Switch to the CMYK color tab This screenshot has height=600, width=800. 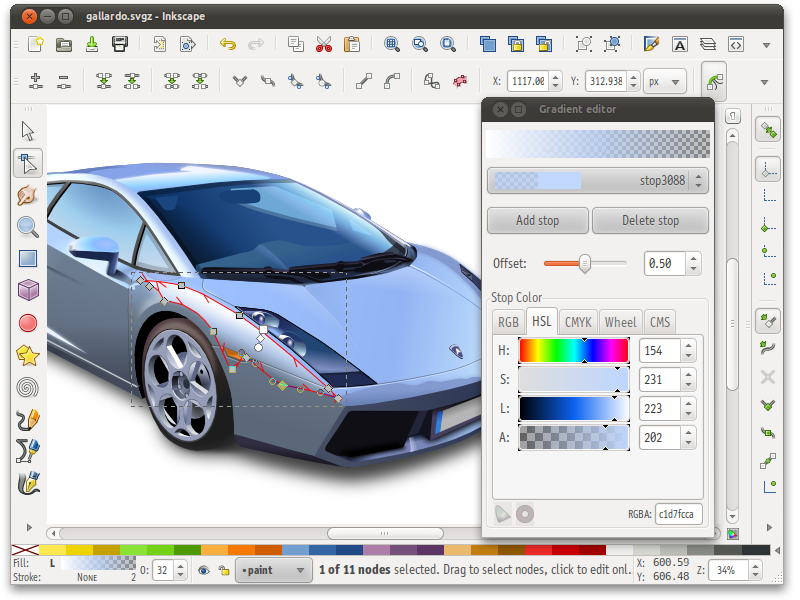[577, 322]
